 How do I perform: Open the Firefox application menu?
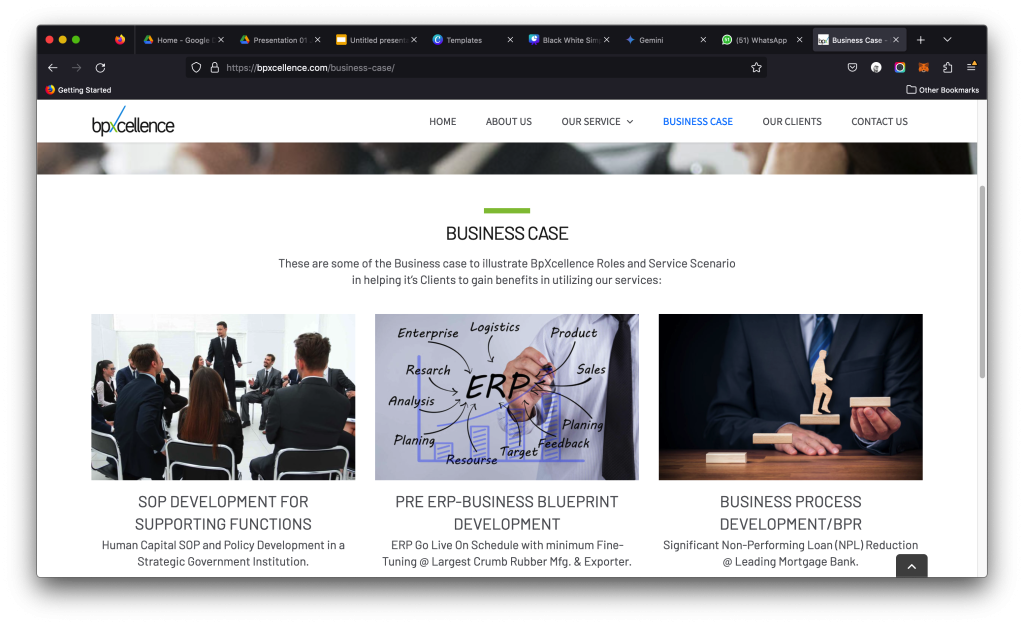coord(971,67)
